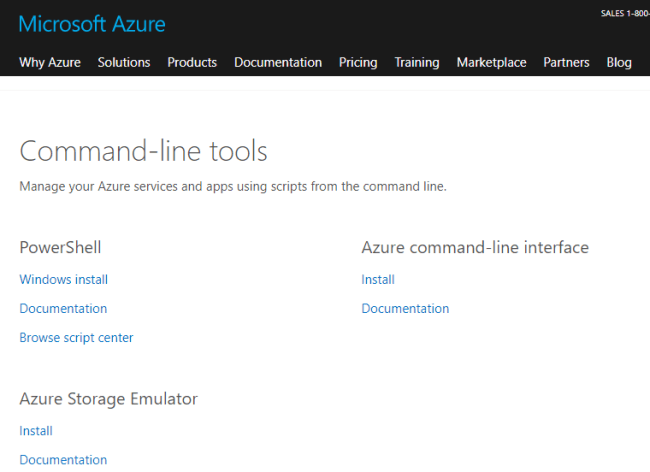Go to the Blog navigation item

click(619, 62)
